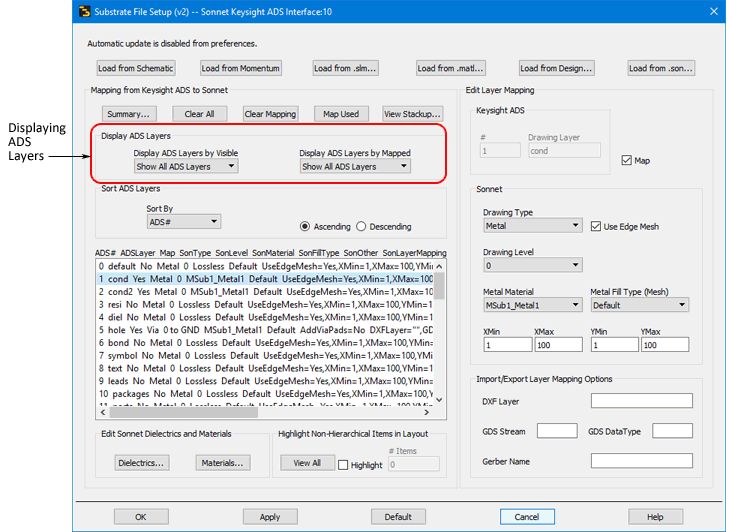729x532 pixels.
Task: Click the Gerber Name input field
Action: click(642, 461)
